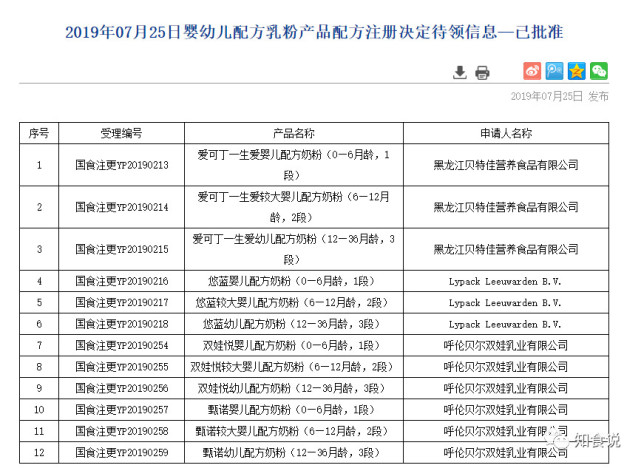This screenshot has width=641, height=468.
Task: Click serial number 5 cell
Action: click(x=39, y=303)
